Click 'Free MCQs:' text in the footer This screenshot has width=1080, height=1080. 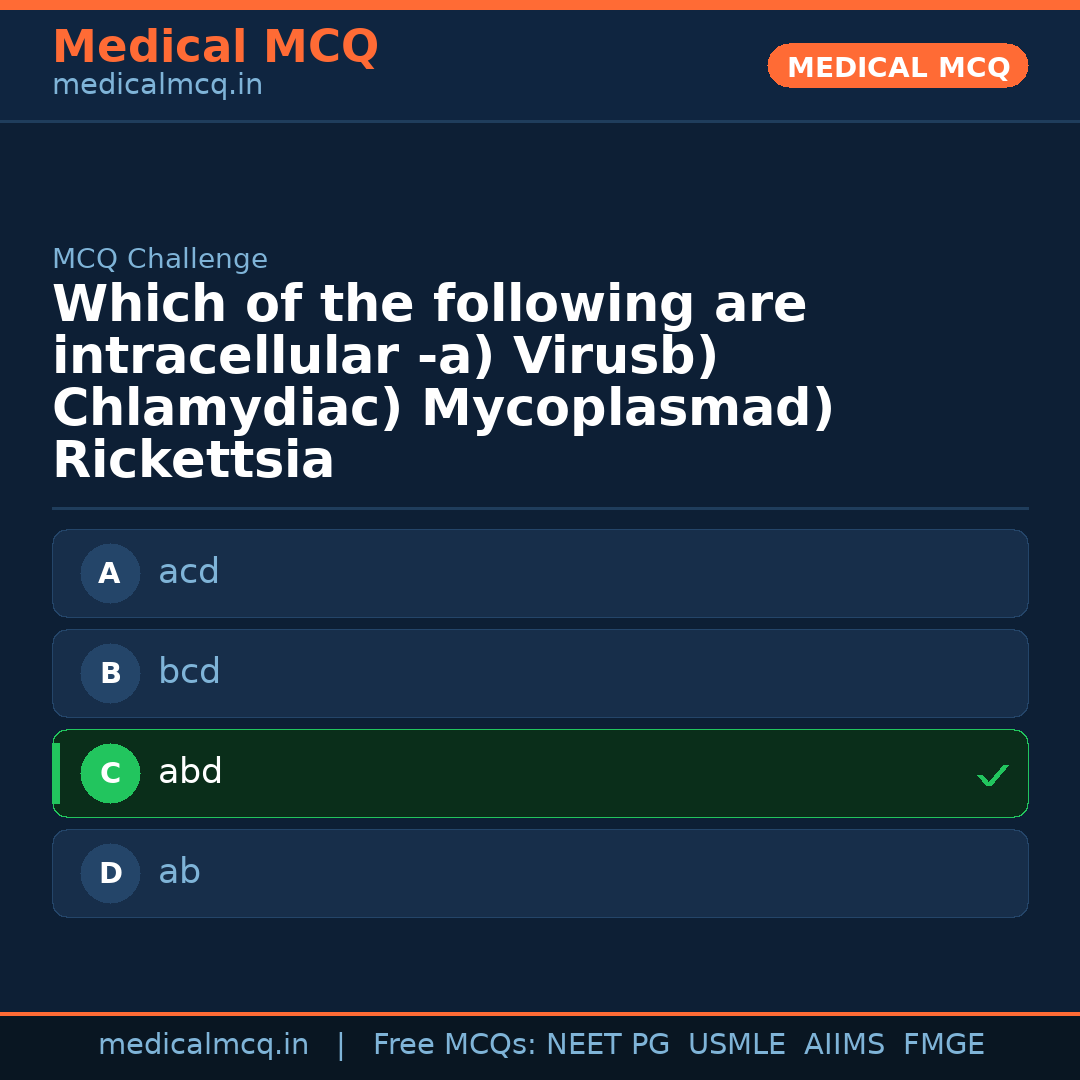(454, 1045)
